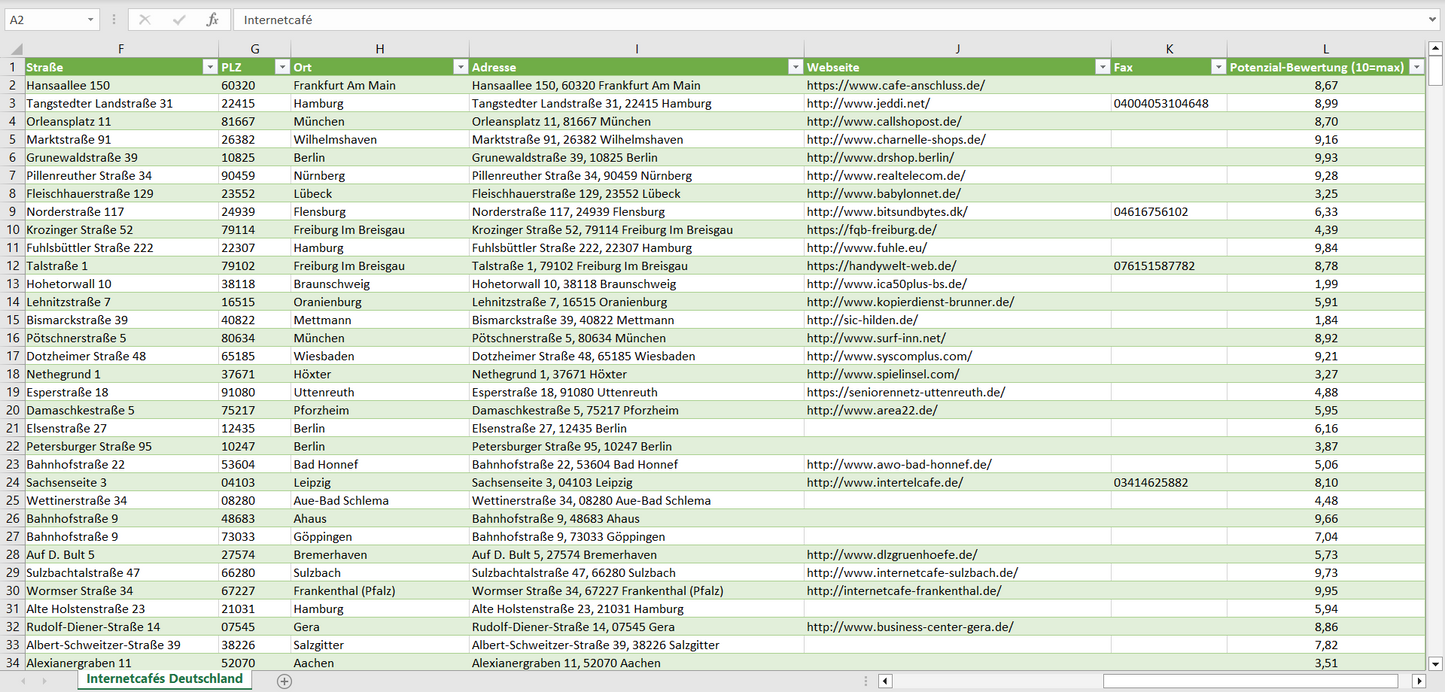Select column header J

pyautogui.click(x=957, y=49)
